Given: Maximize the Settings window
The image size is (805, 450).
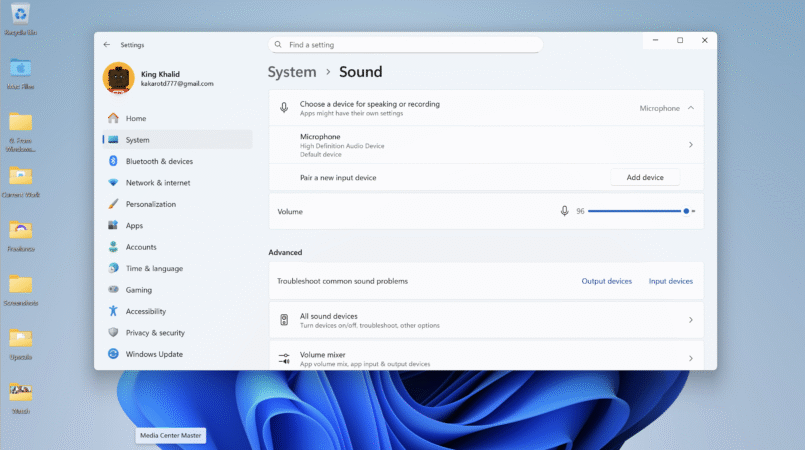Looking at the screenshot, I should (x=680, y=40).
